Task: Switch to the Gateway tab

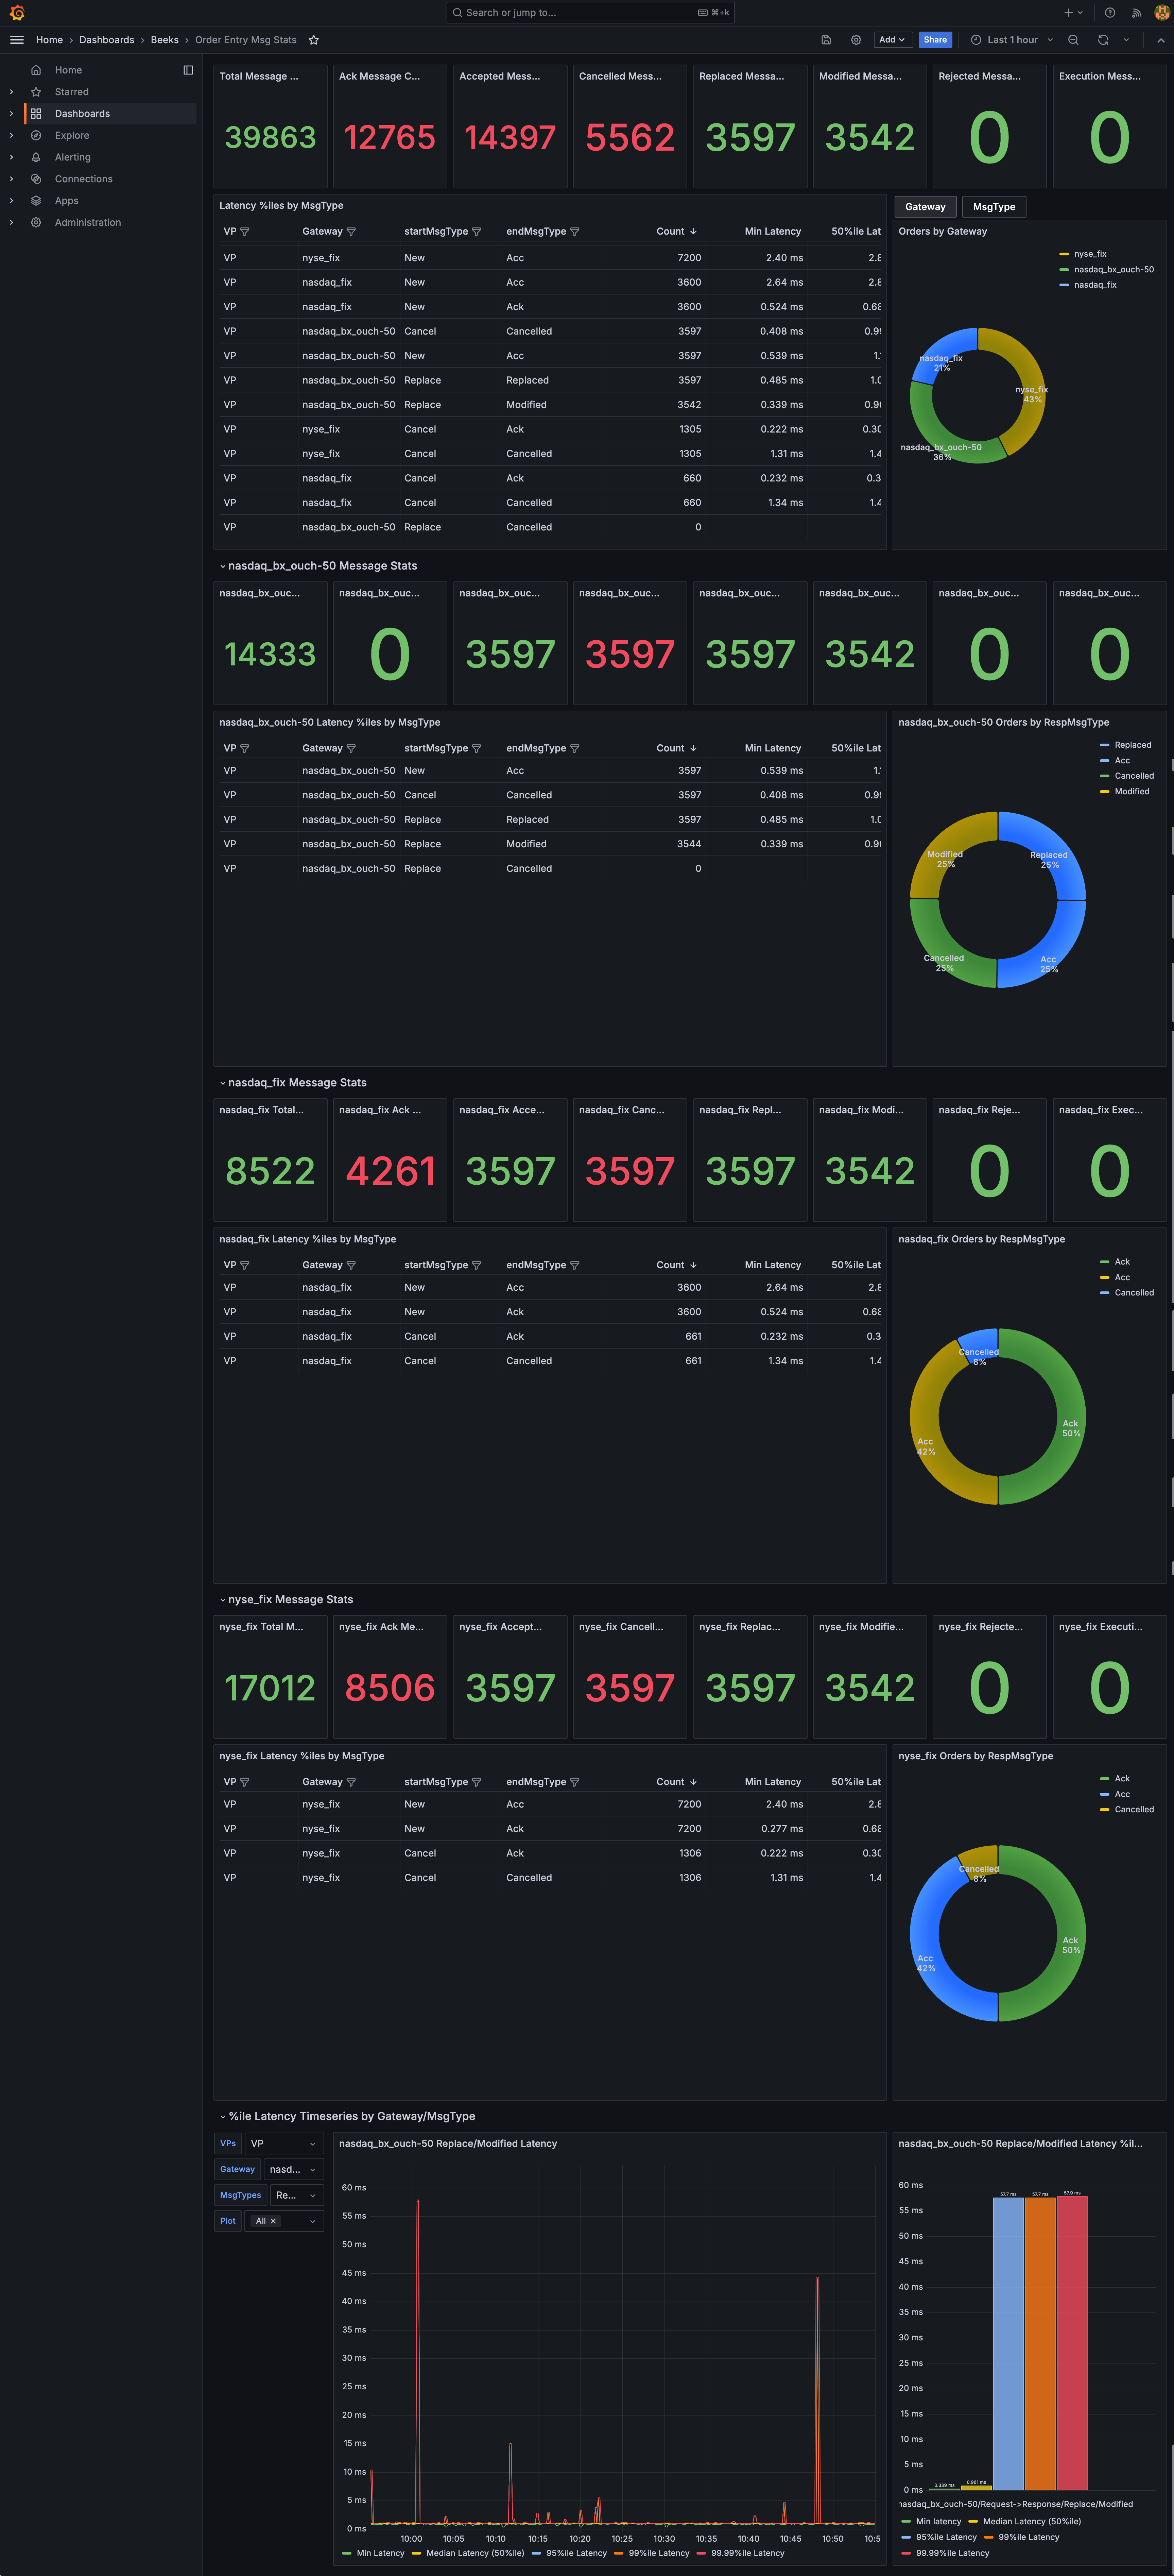Action: pos(925,207)
